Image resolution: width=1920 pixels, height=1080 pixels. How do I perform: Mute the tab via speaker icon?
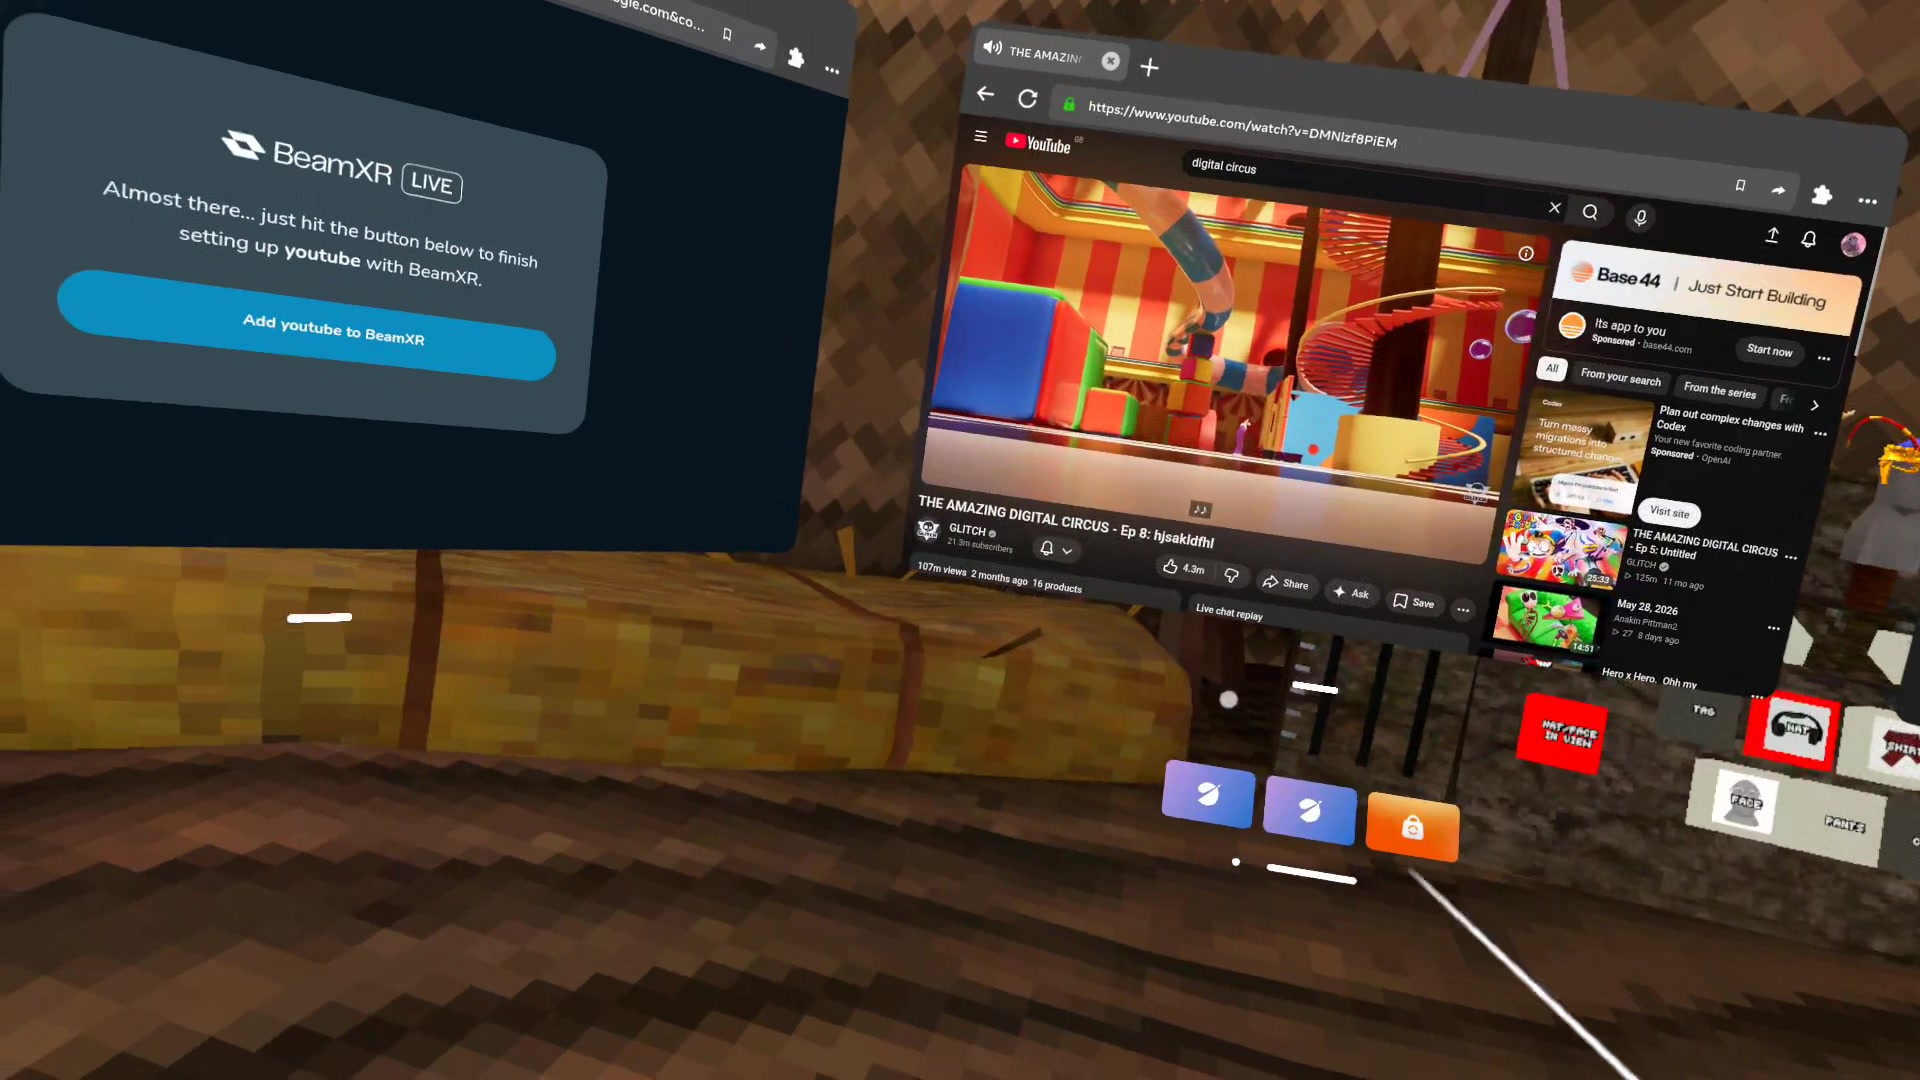coord(992,47)
